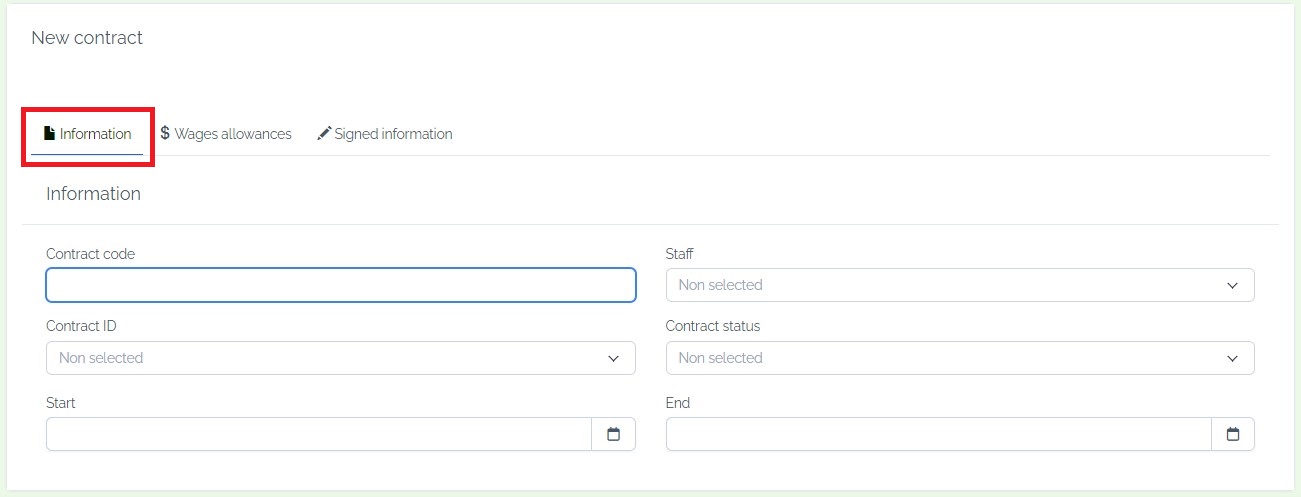
Task: Switch to the Signed information tab
Action: [x=385, y=133]
